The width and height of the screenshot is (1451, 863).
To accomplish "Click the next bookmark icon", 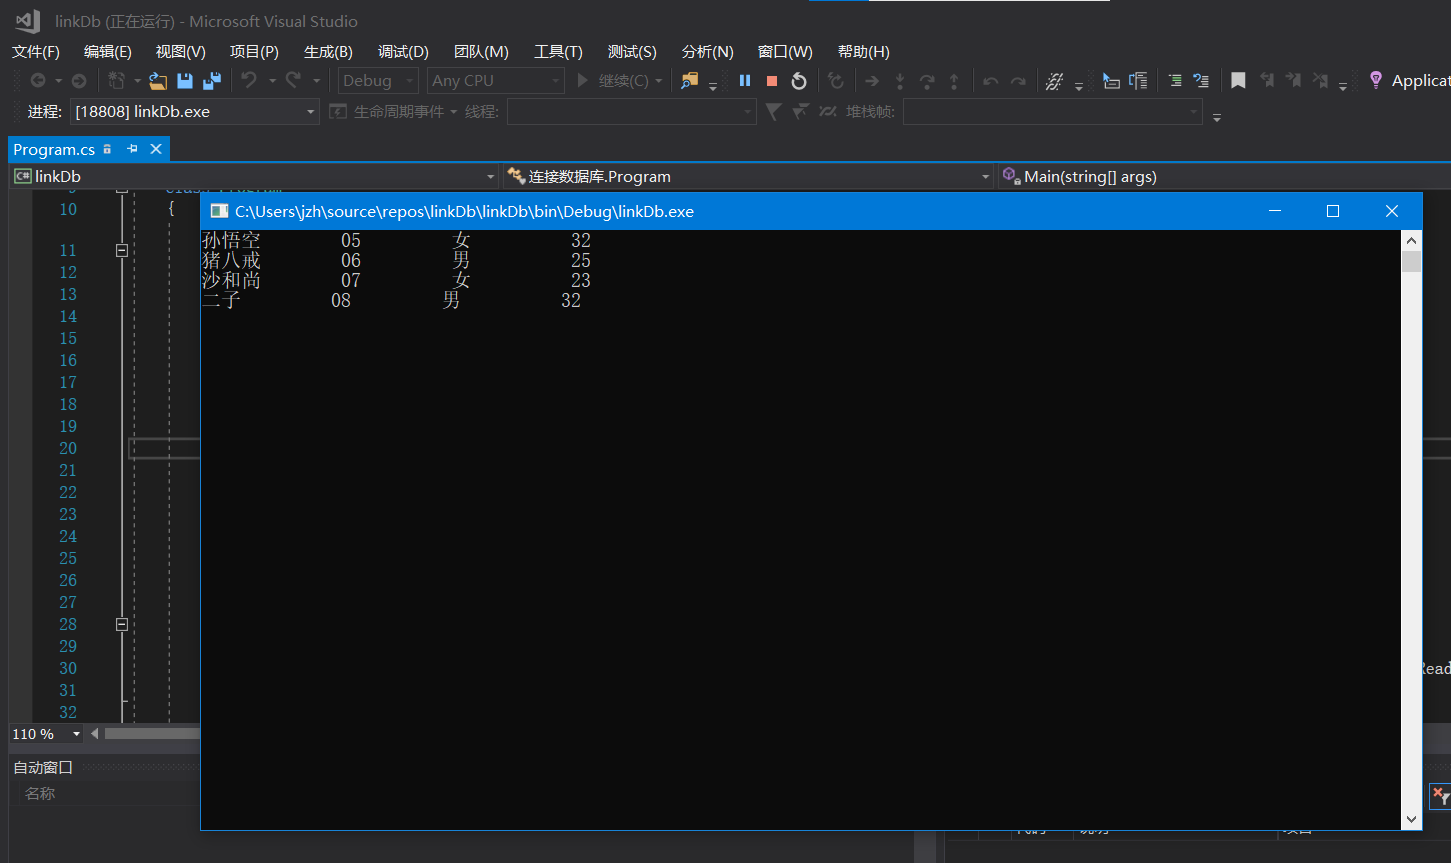I will coord(1293,81).
